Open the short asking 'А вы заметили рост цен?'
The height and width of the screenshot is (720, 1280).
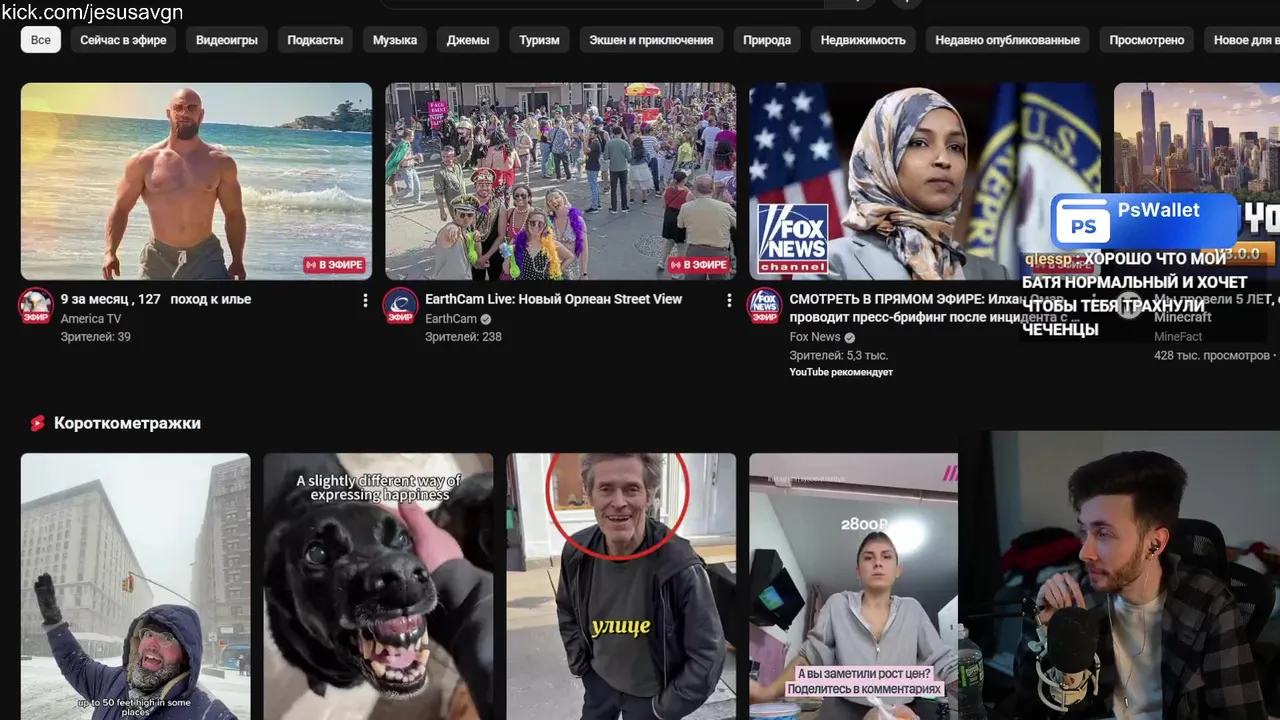(x=854, y=586)
